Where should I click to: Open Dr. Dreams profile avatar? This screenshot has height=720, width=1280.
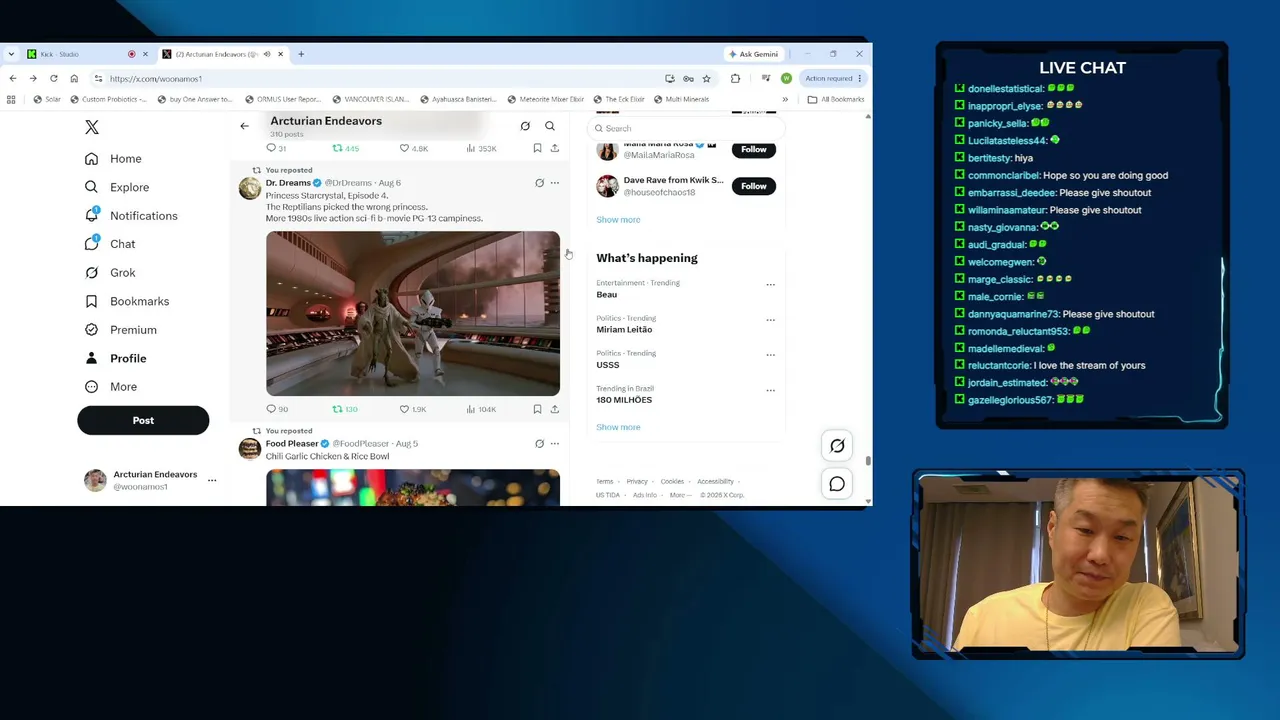coord(250,188)
